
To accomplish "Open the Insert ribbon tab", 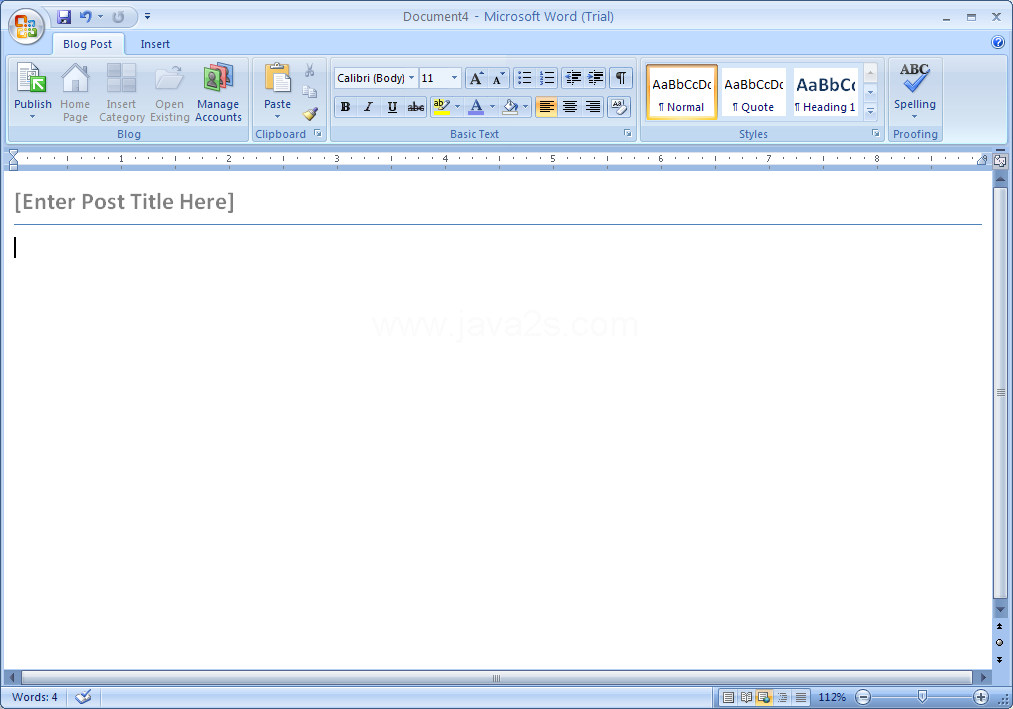I will [x=155, y=44].
